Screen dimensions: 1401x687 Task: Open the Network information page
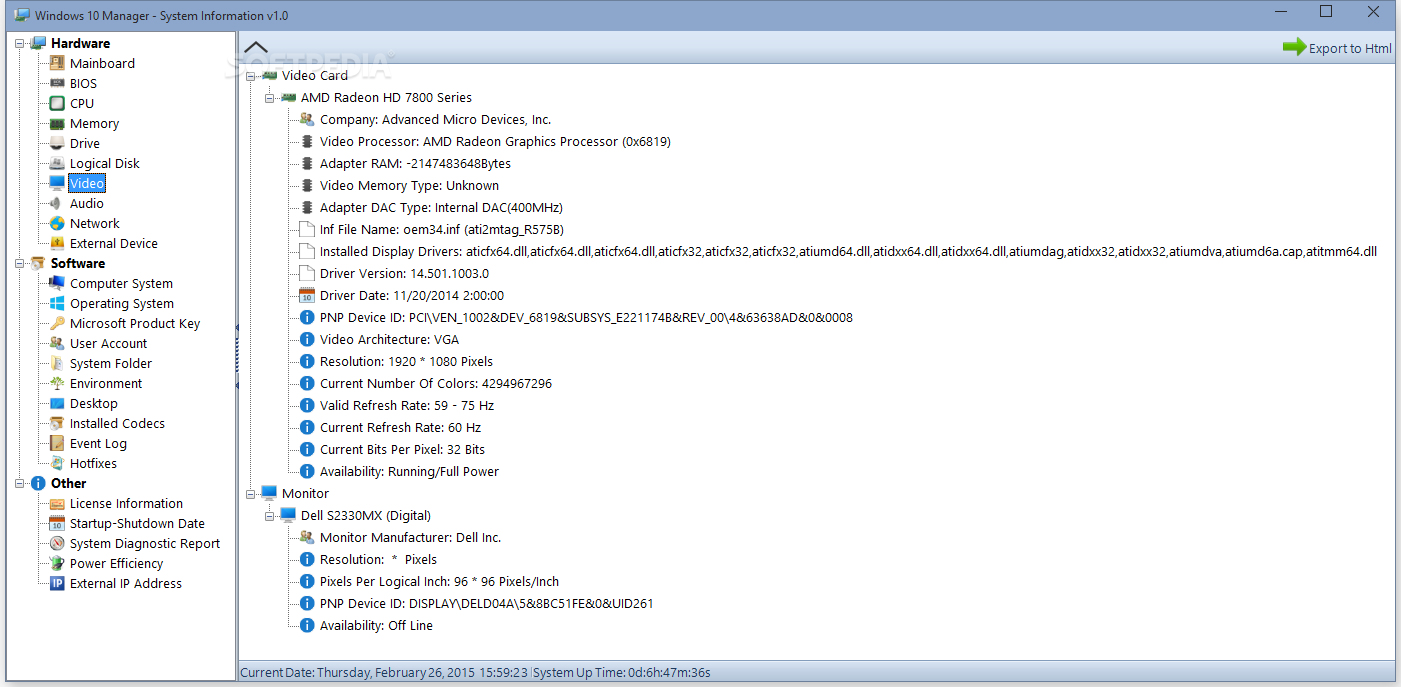click(x=94, y=223)
